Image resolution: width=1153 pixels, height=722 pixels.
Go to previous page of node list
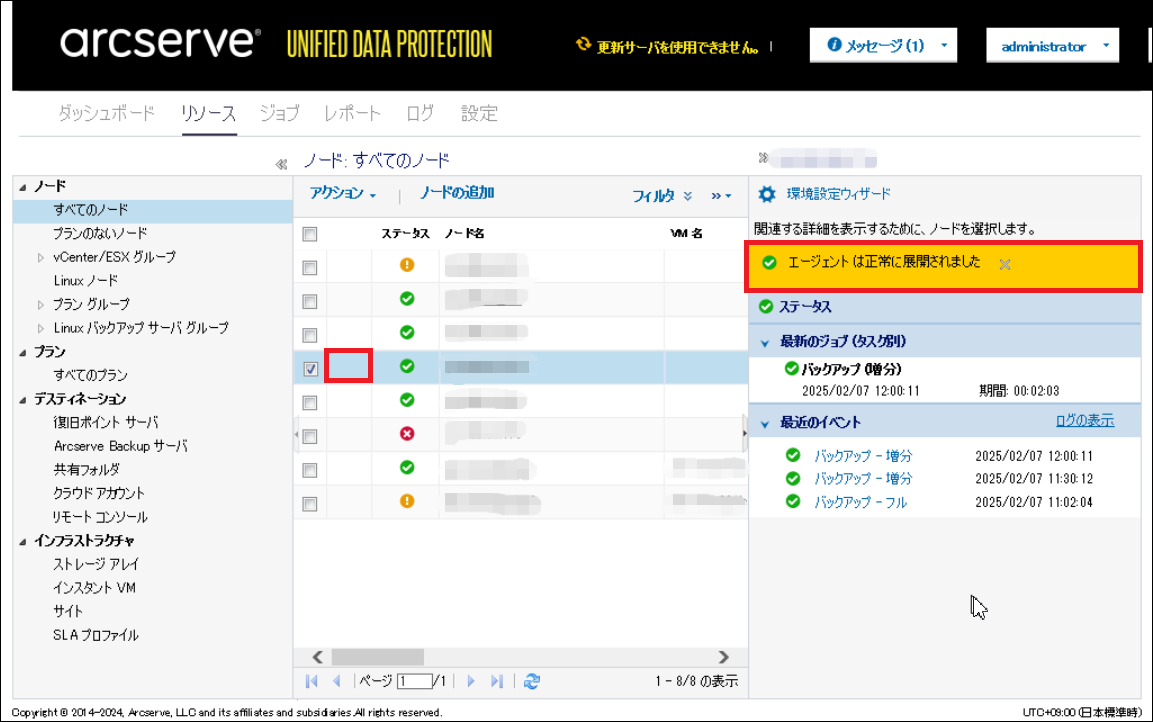point(337,682)
